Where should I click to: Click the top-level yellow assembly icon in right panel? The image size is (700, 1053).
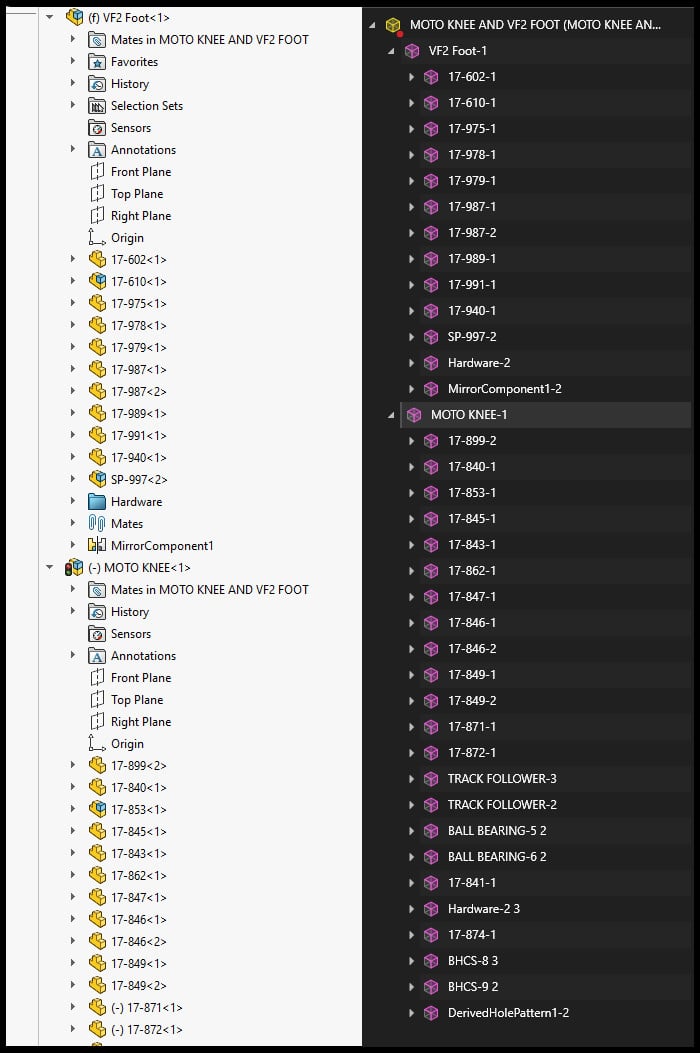(x=394, y=25)
